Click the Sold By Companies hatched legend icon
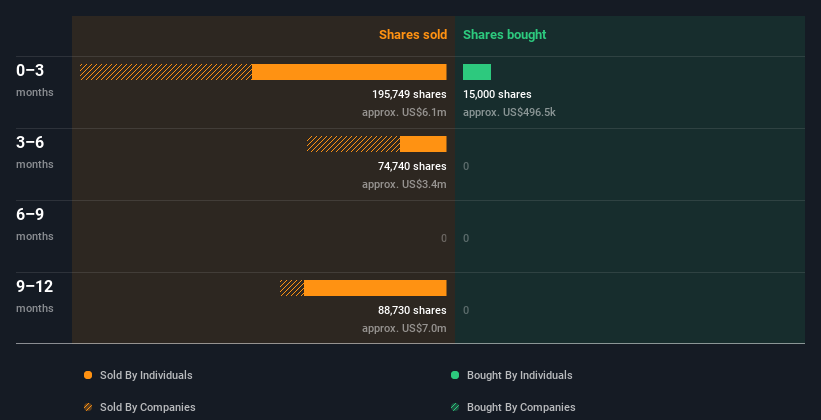Screen dimensions: 821x420 click(88, 407)
